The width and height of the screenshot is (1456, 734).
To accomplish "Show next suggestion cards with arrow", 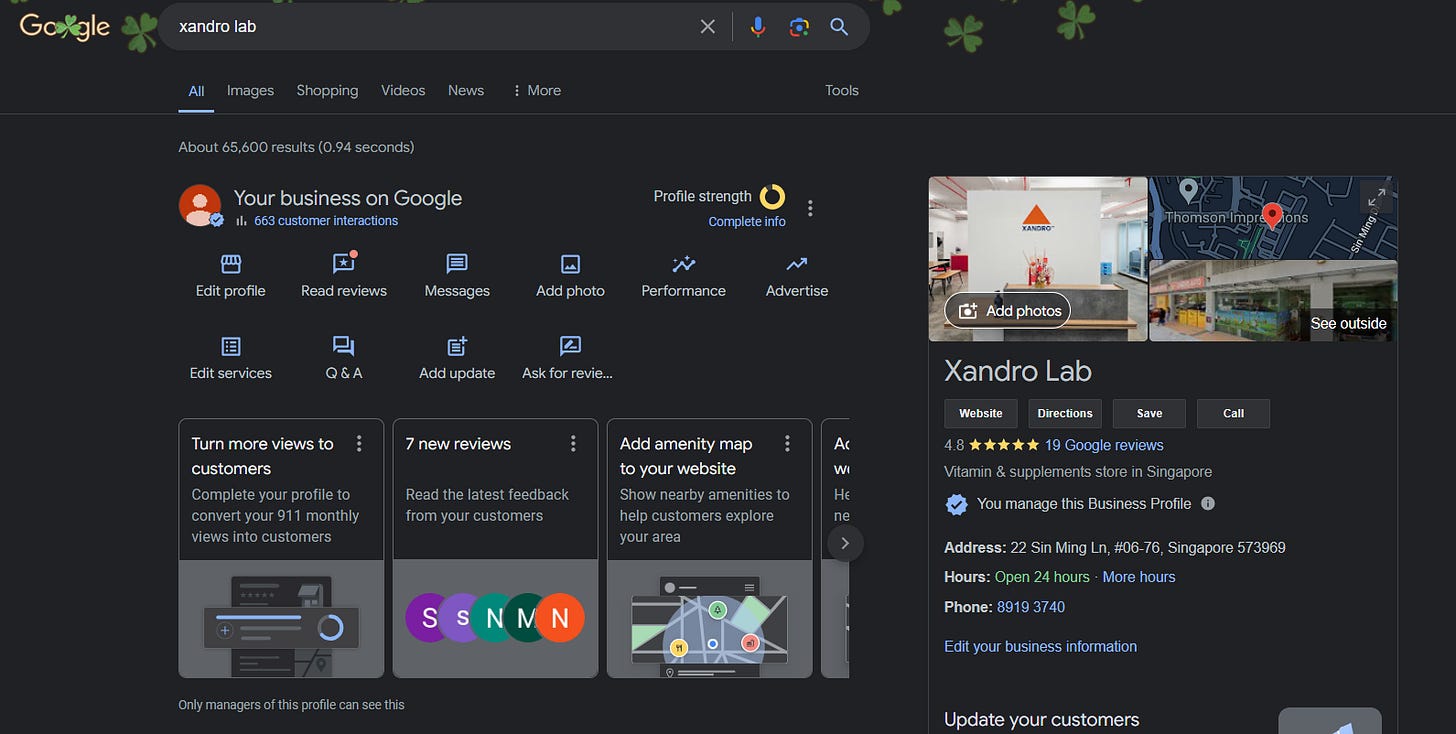I will click(845, 543).
